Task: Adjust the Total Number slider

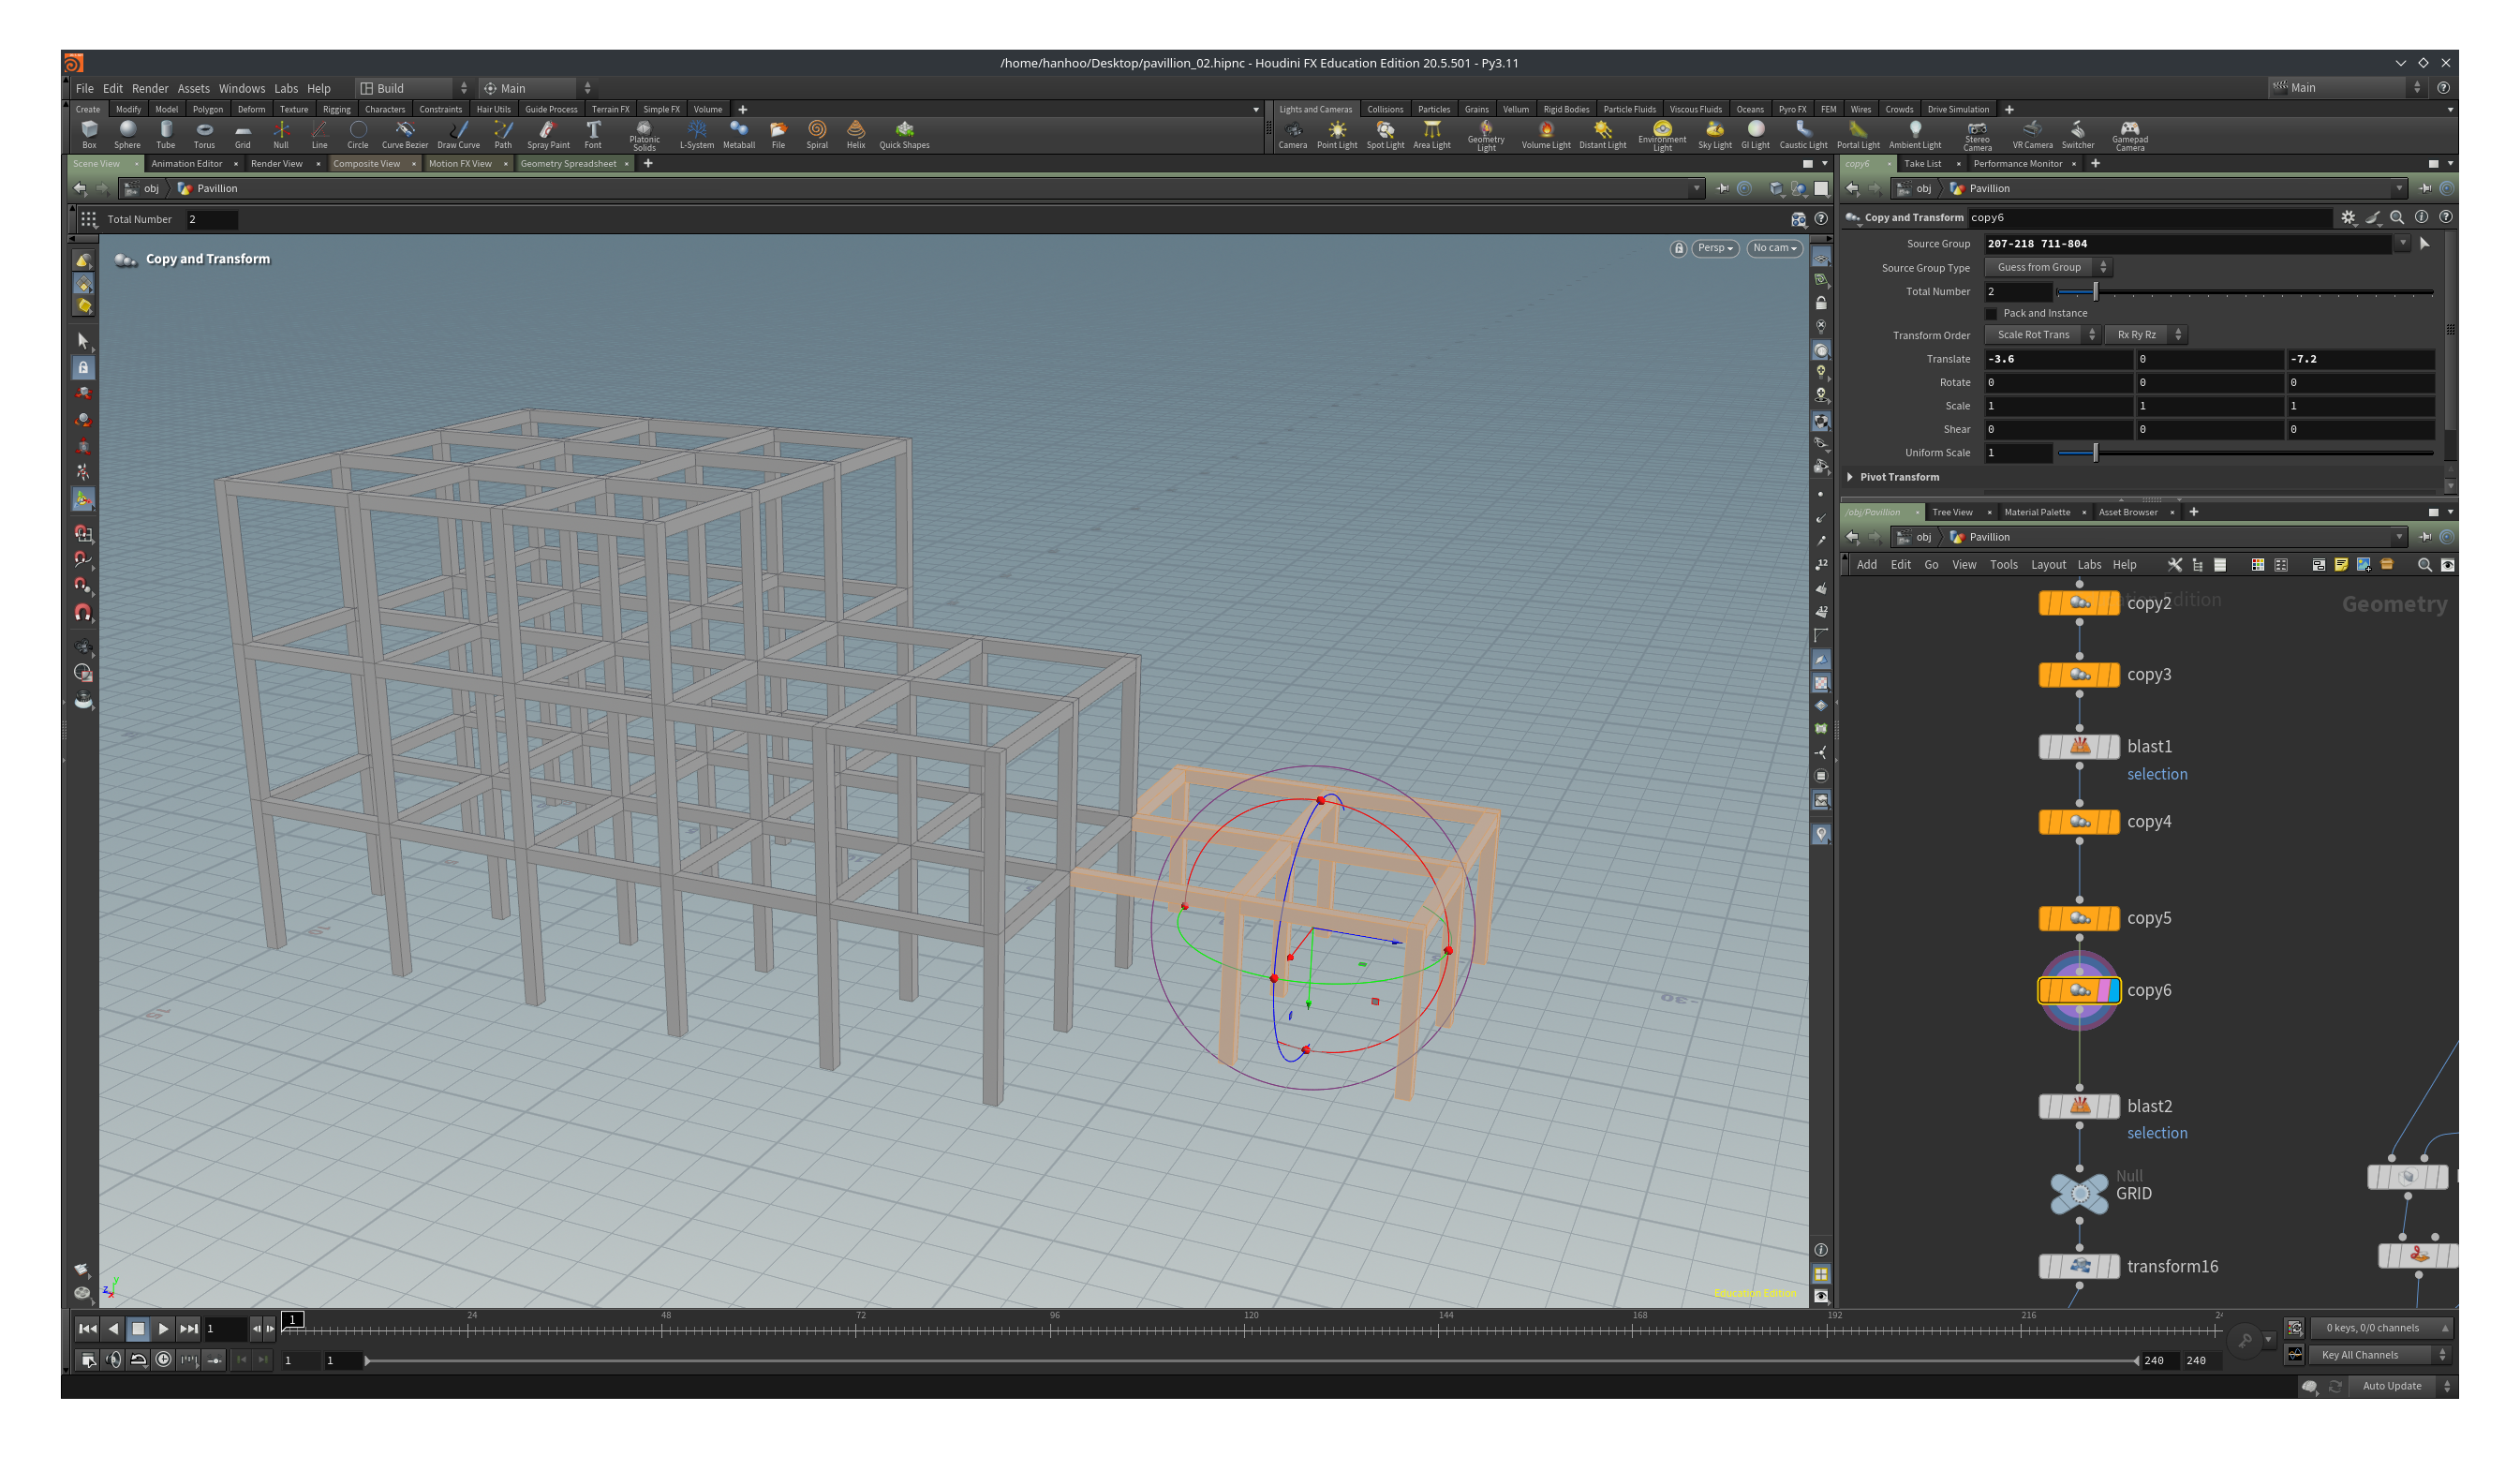Action: (2244, 292)
